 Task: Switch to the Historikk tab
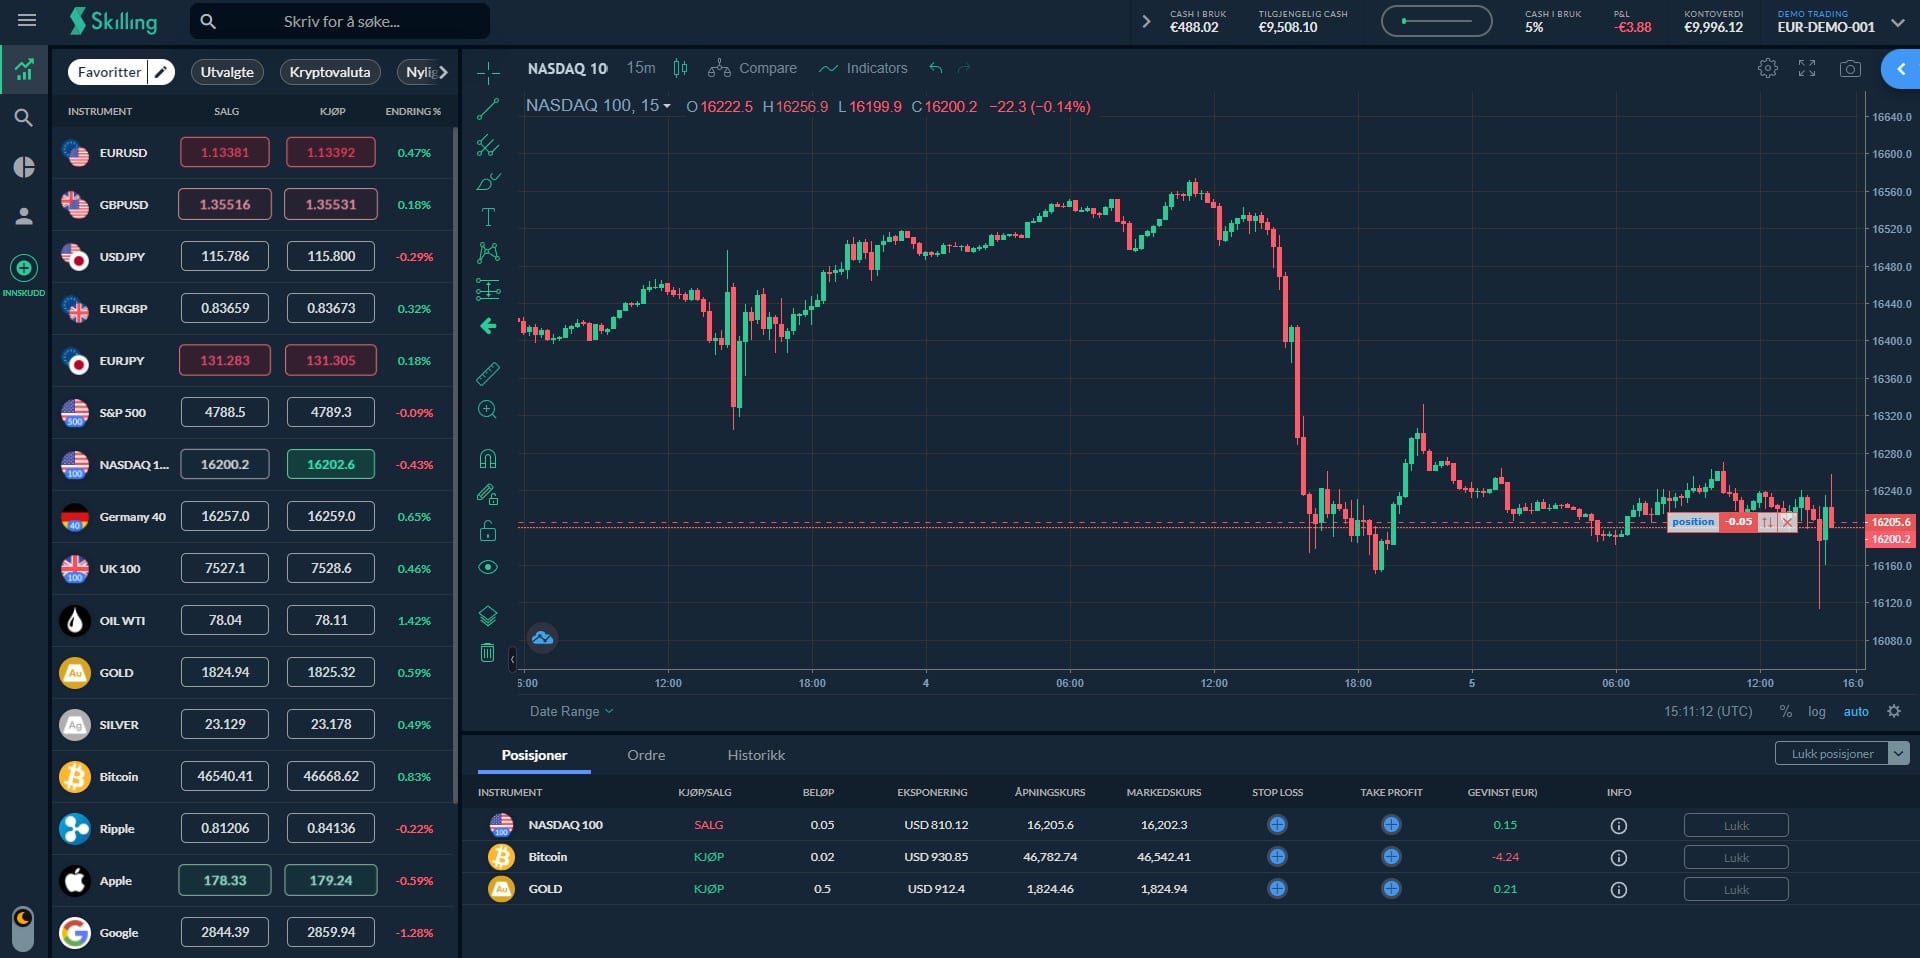coord(756,755)
